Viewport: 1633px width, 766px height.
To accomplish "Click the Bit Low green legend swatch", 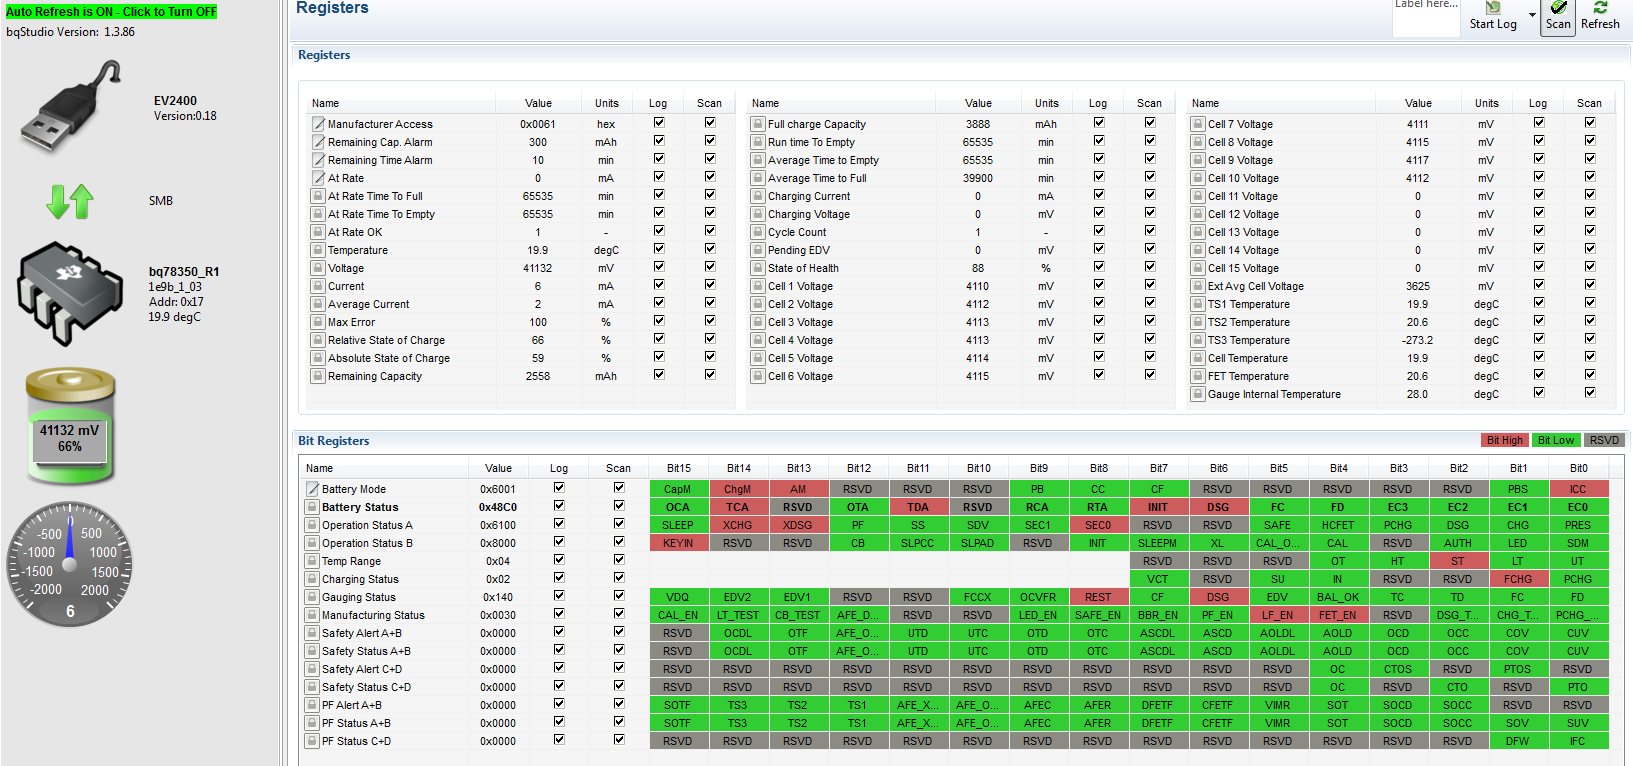I will [1556, 440].
